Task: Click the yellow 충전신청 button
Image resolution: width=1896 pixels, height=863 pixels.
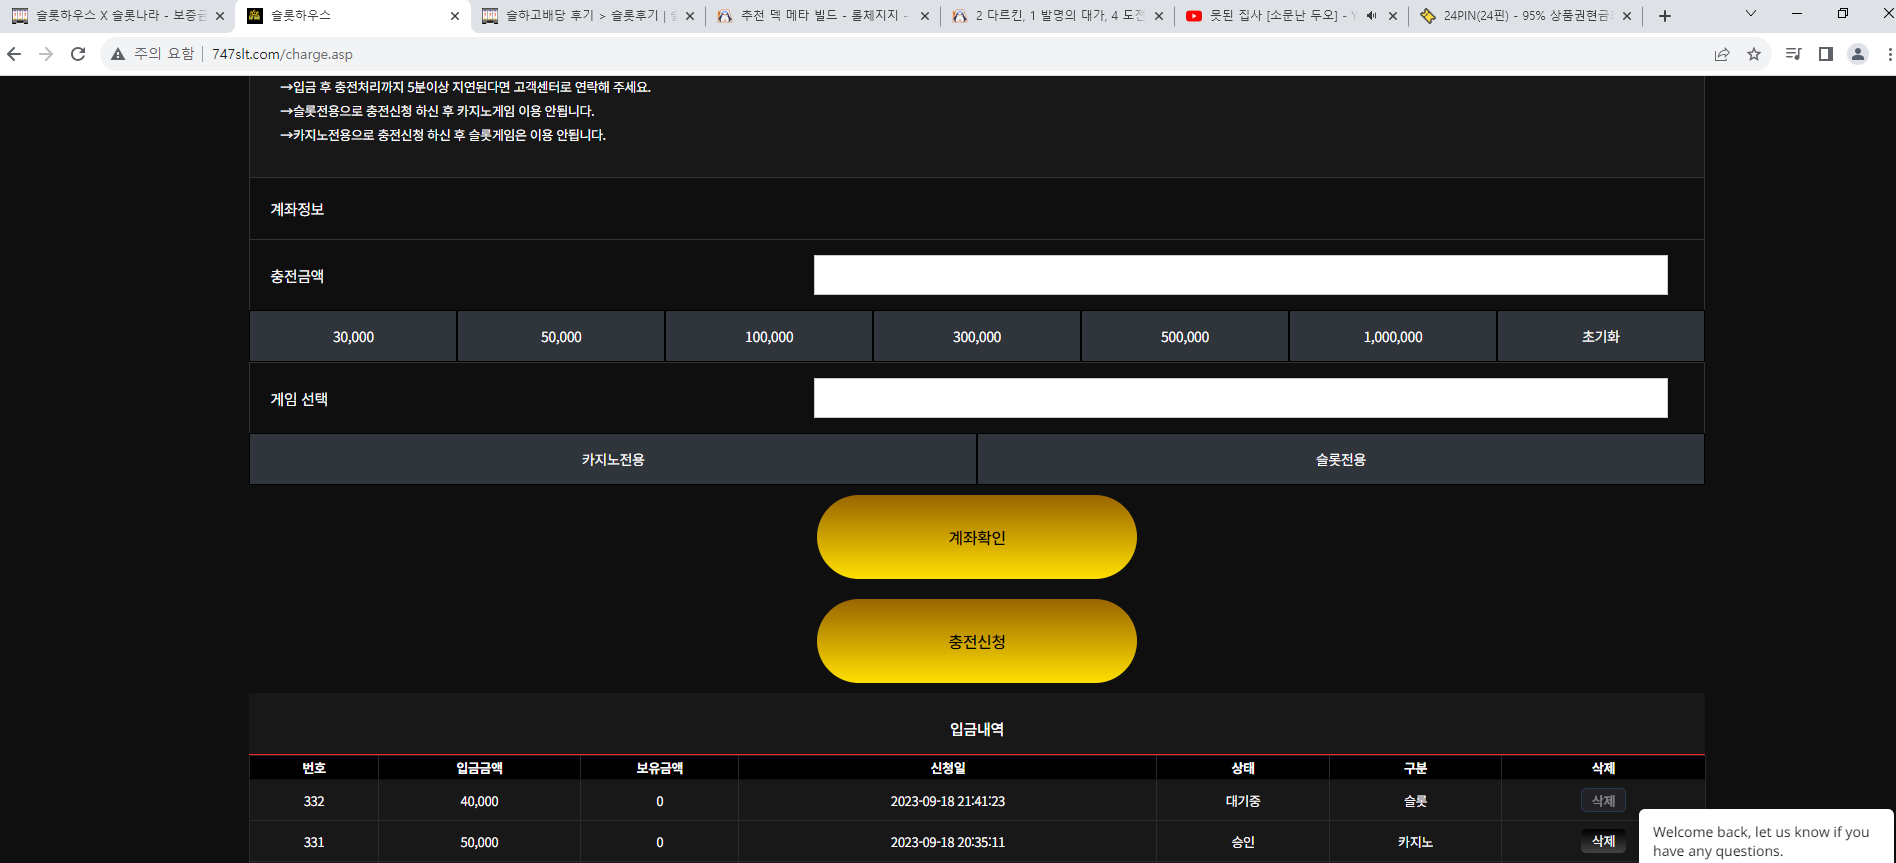Action: (x=977, y=642)
